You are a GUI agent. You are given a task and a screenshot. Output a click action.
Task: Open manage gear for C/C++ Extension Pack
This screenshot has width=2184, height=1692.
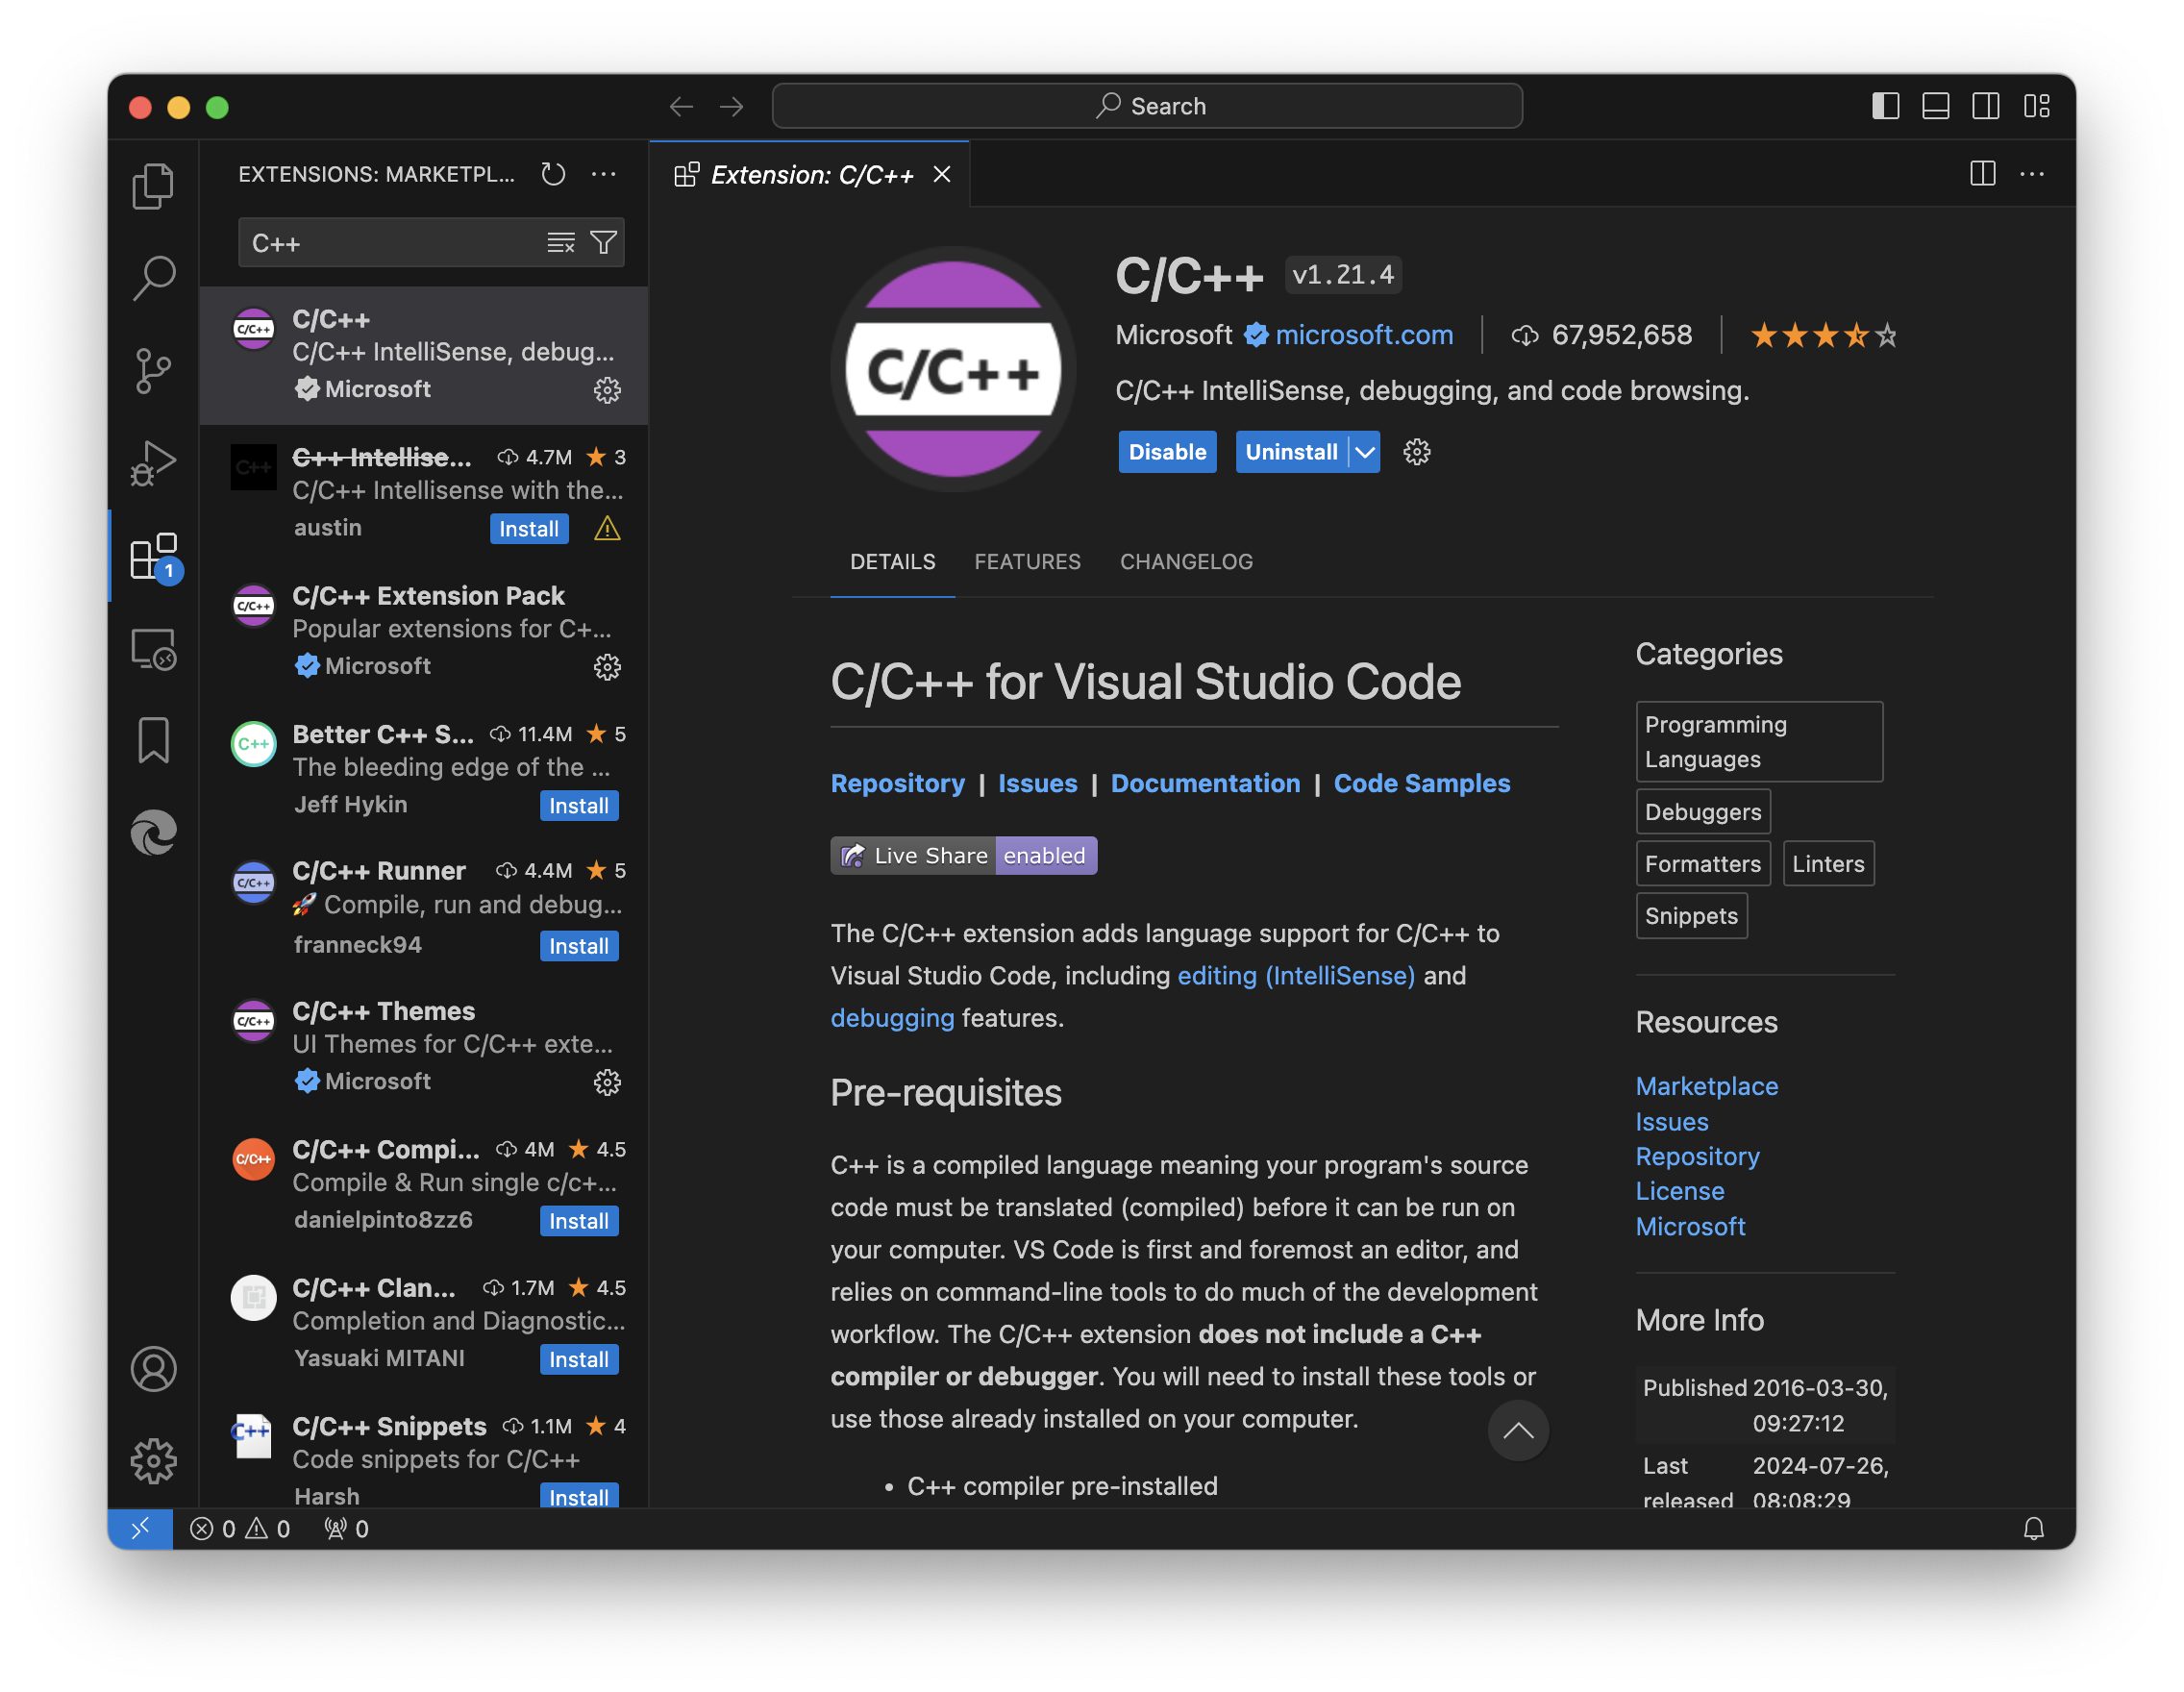pos(607,667)
